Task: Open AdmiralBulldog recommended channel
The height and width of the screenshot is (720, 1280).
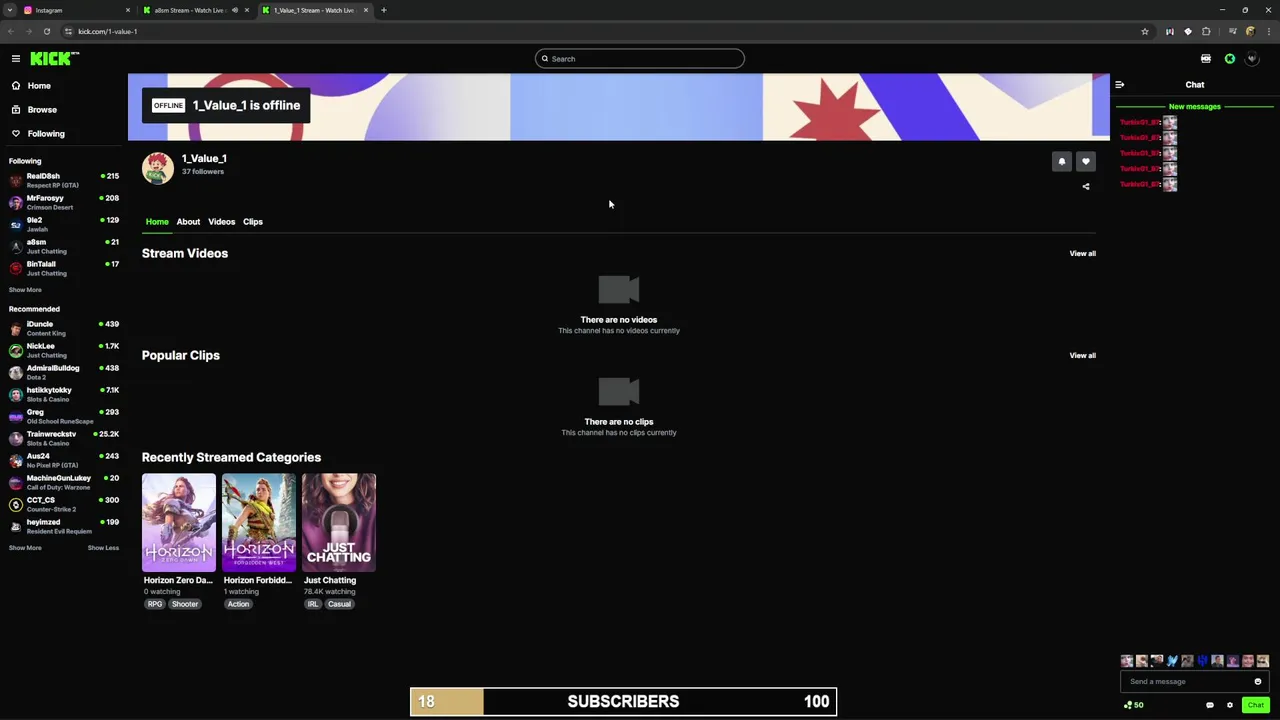Action: click(x=64, y=372)
